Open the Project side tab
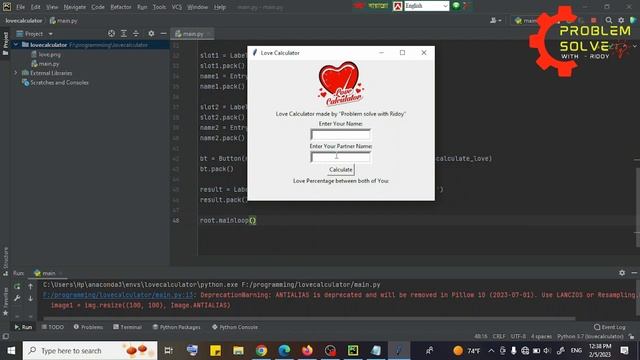Image resolution: width=640 pixels, height=360 pixels. point(5,43)
